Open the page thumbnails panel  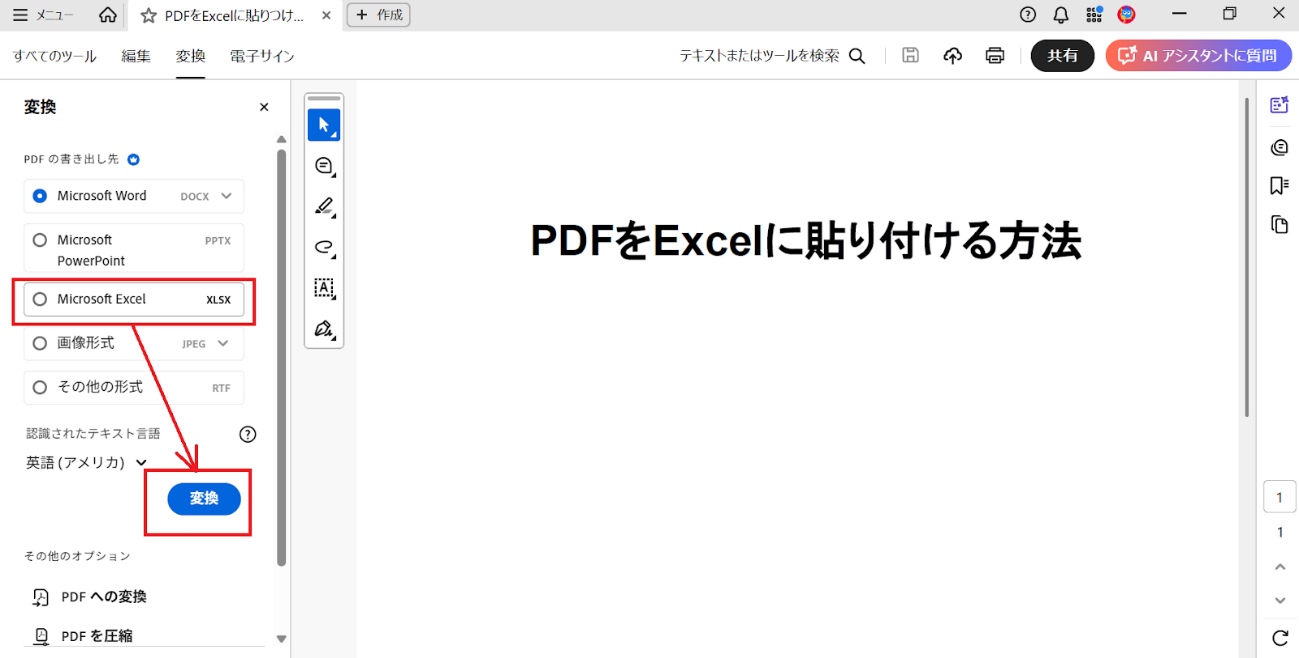[x=1279, y=224]
